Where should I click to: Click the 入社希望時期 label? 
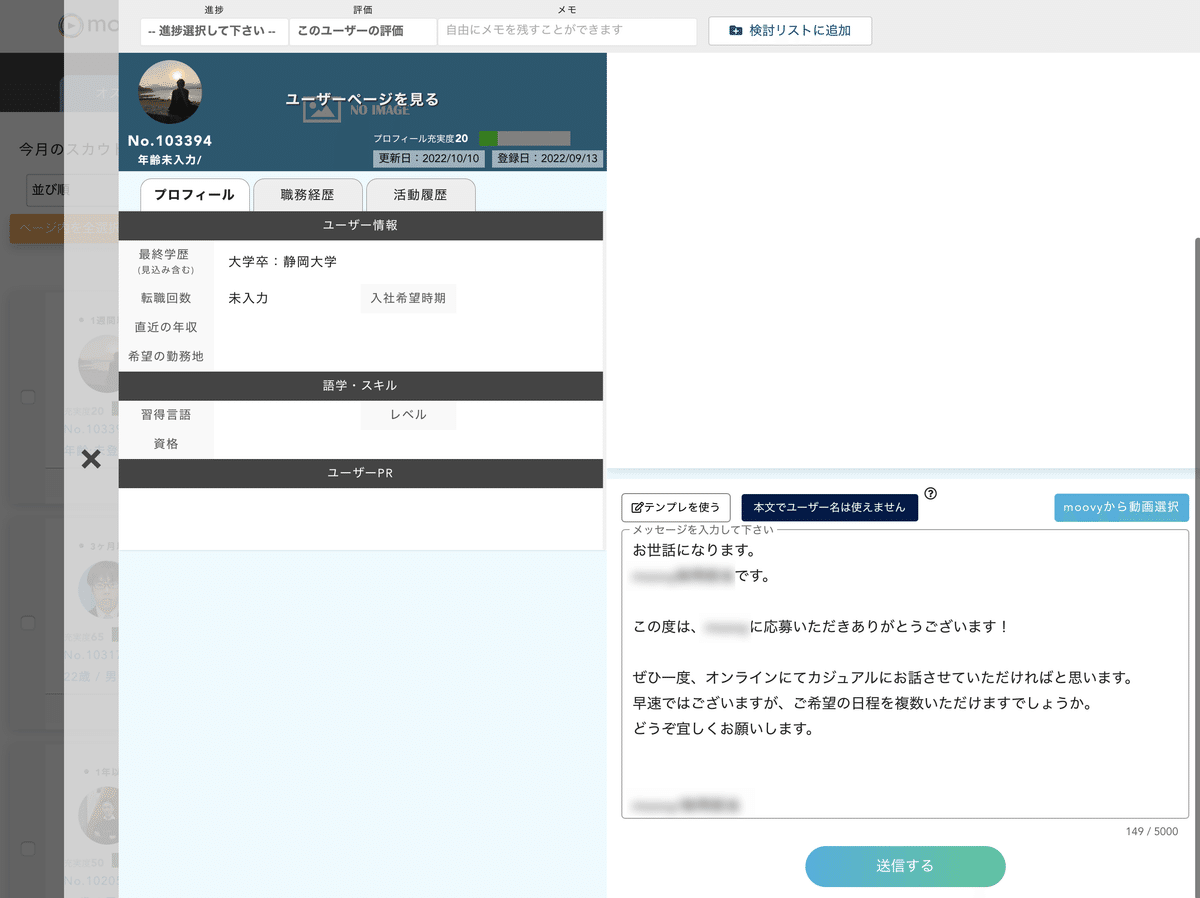click(x=408, y=298)
